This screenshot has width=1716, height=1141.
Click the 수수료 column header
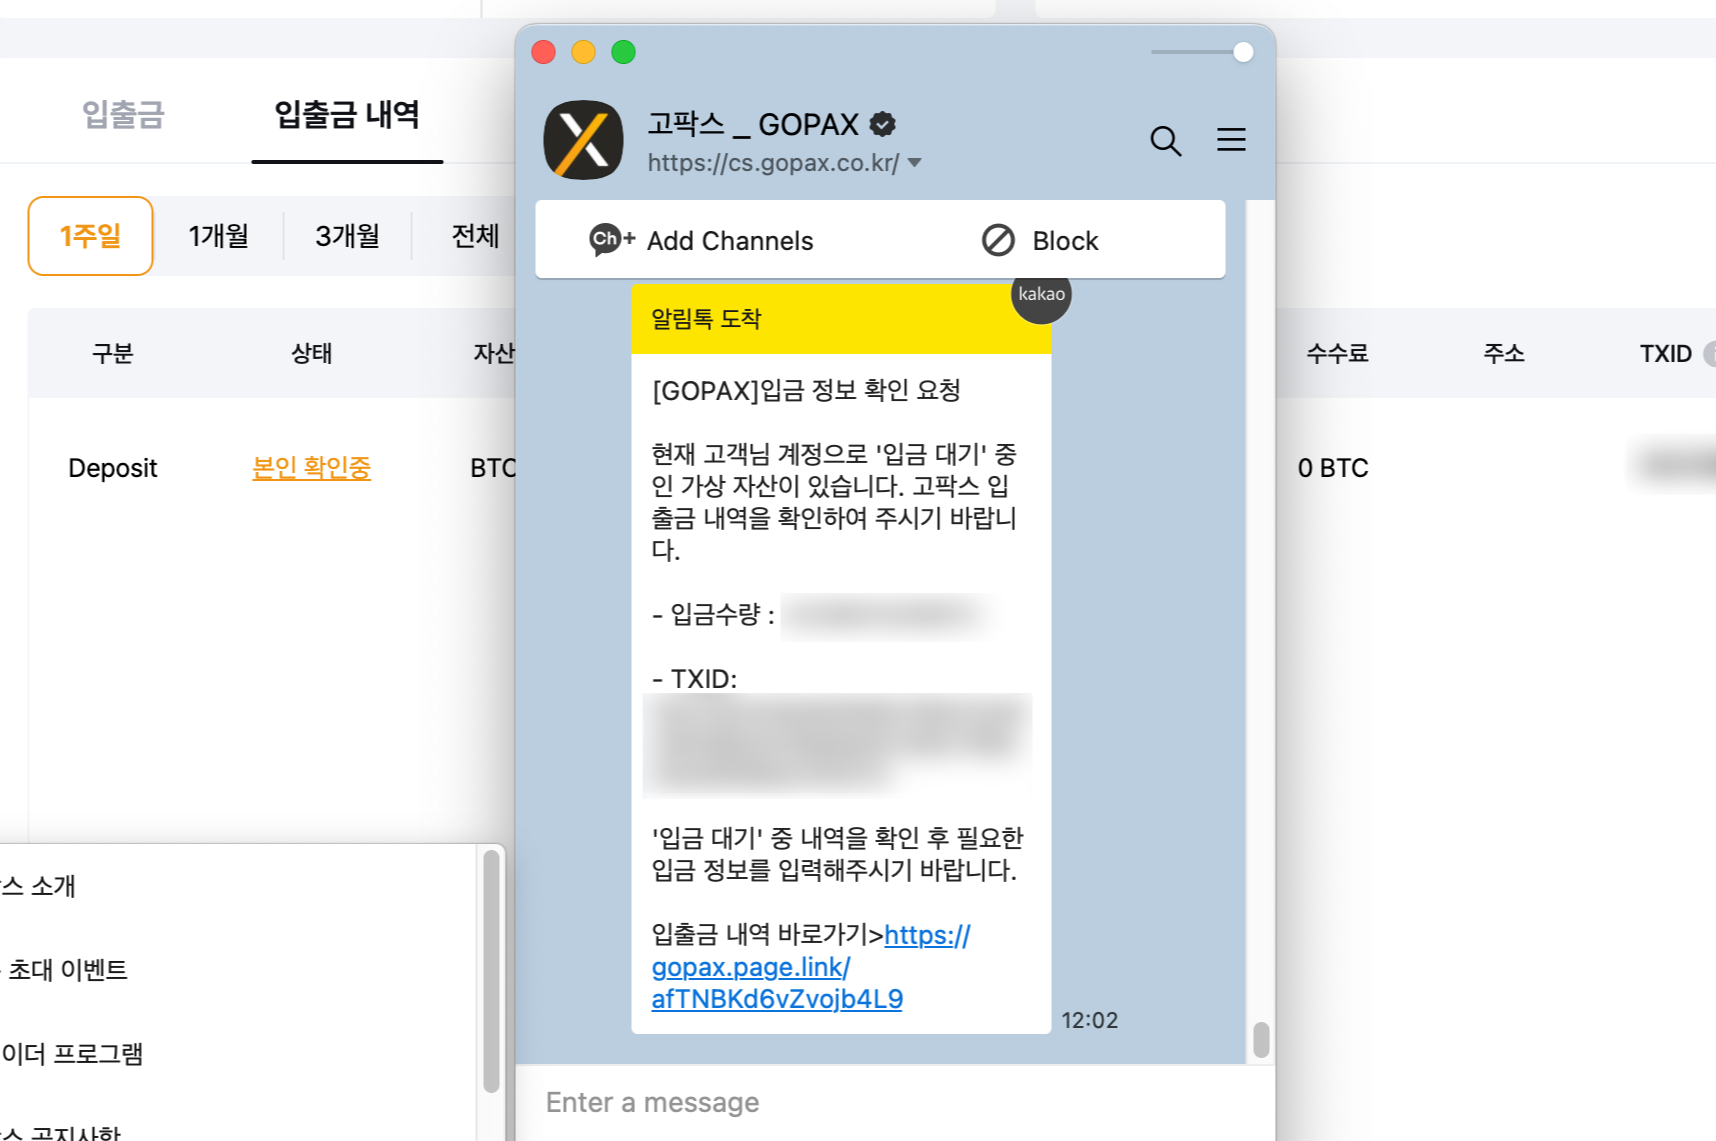tap(1337, 353)
